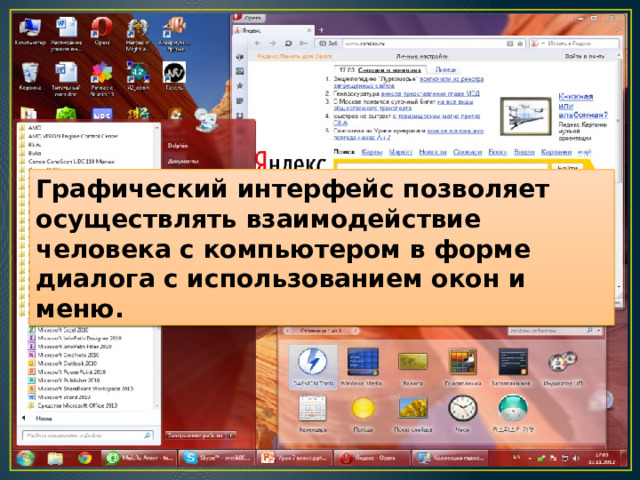Select the Валюта currency gadget

(x=413, y=367)
